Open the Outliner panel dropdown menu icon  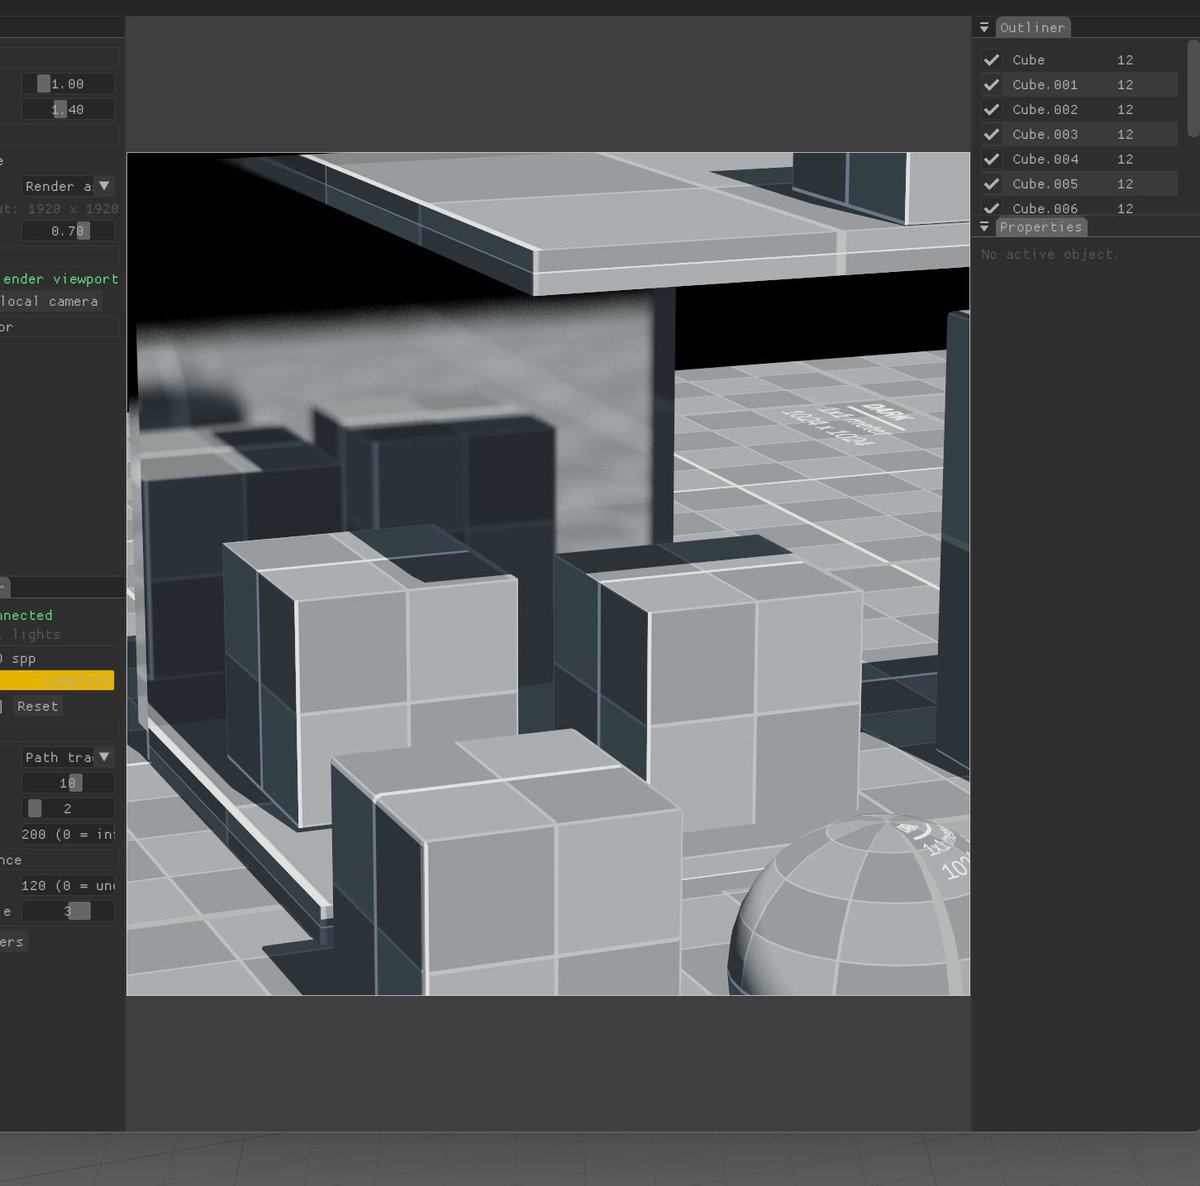point(984,28)
